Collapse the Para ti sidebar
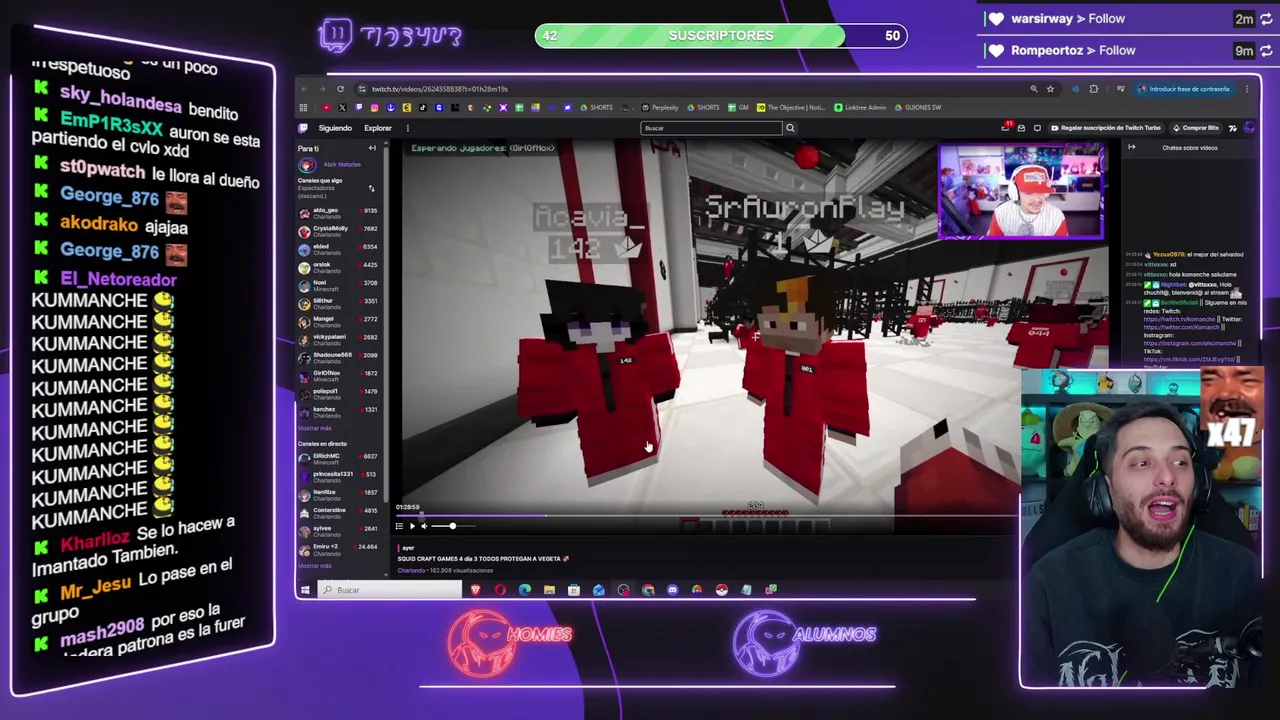This screenshot has height=720, width=1280. [372, 148]
